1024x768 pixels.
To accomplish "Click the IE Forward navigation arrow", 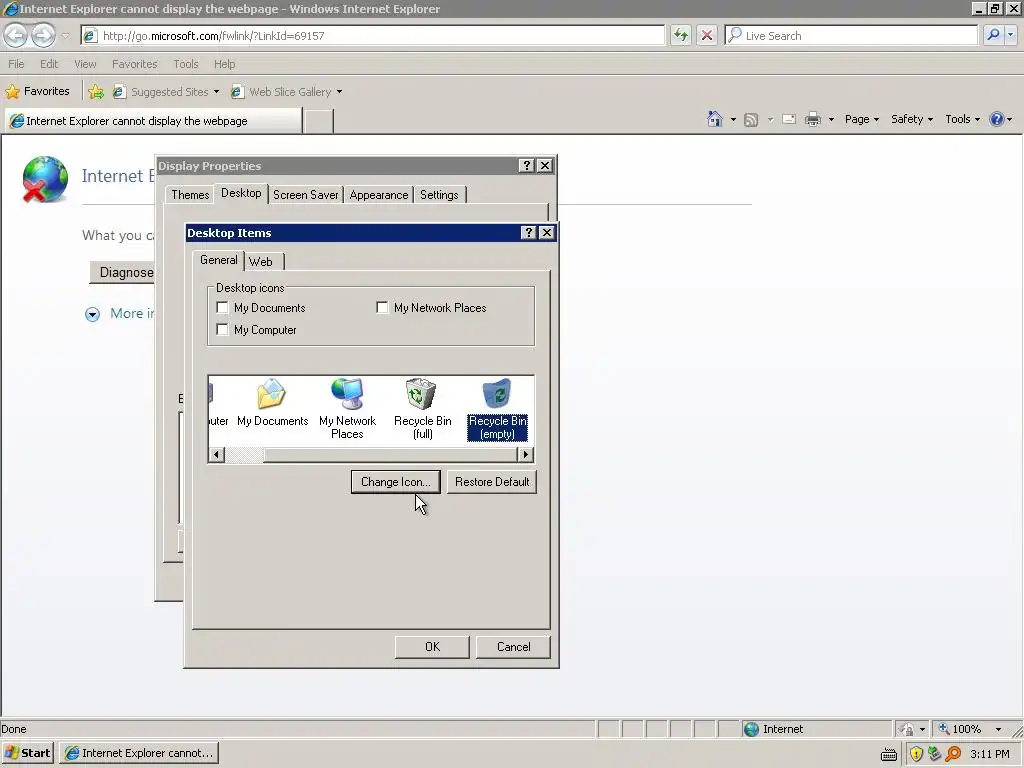I will point(43,35).
